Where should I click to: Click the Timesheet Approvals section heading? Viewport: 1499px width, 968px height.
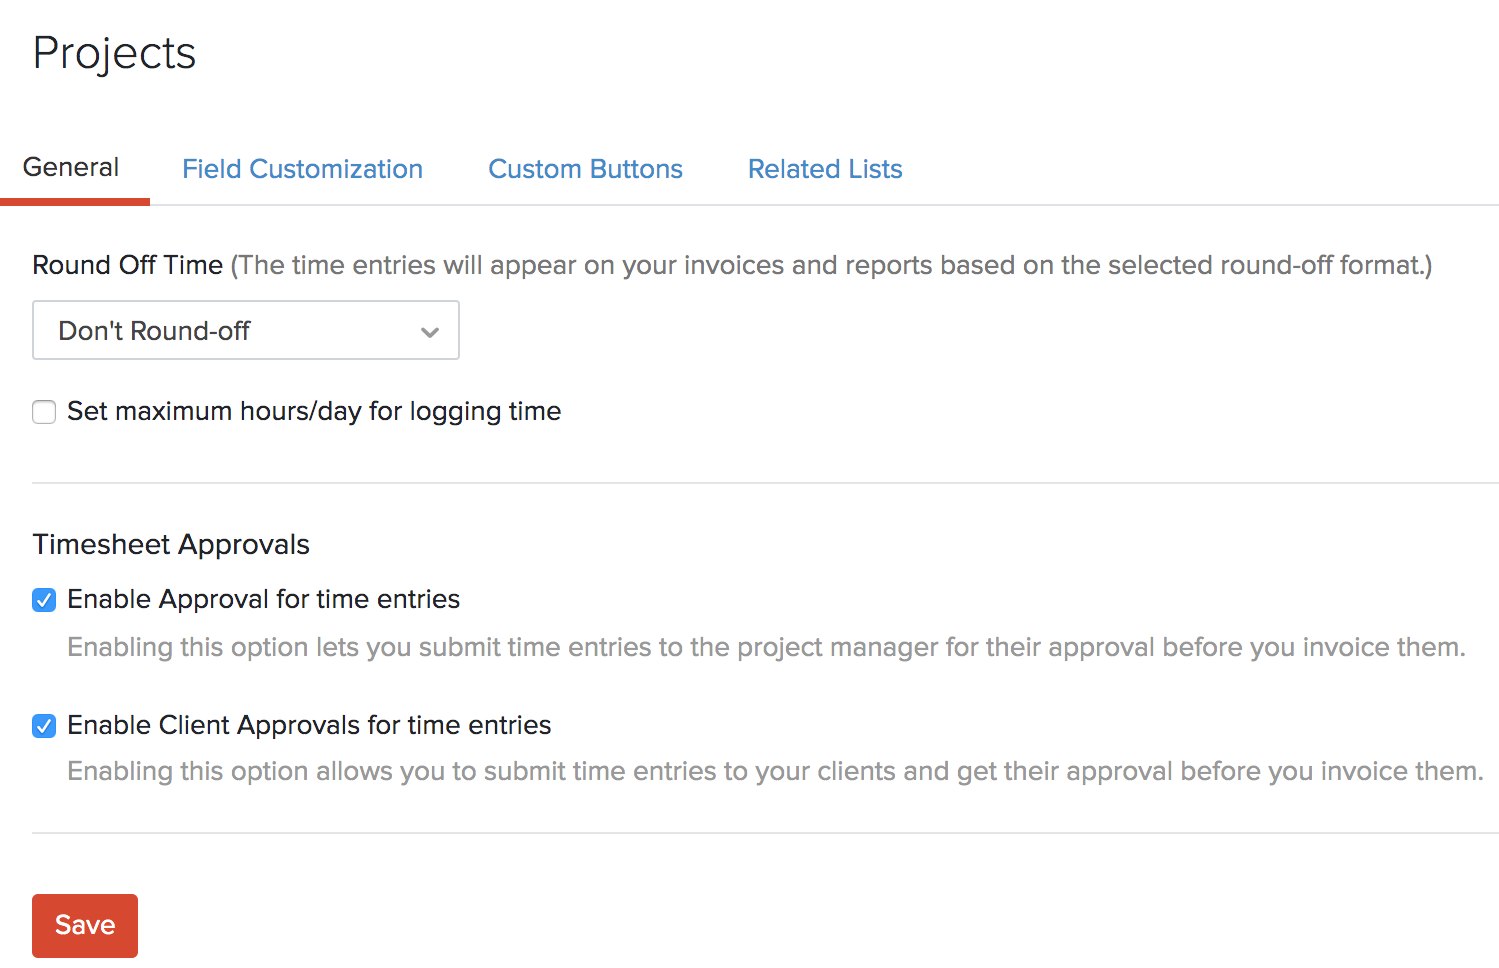tap(170, 544)
